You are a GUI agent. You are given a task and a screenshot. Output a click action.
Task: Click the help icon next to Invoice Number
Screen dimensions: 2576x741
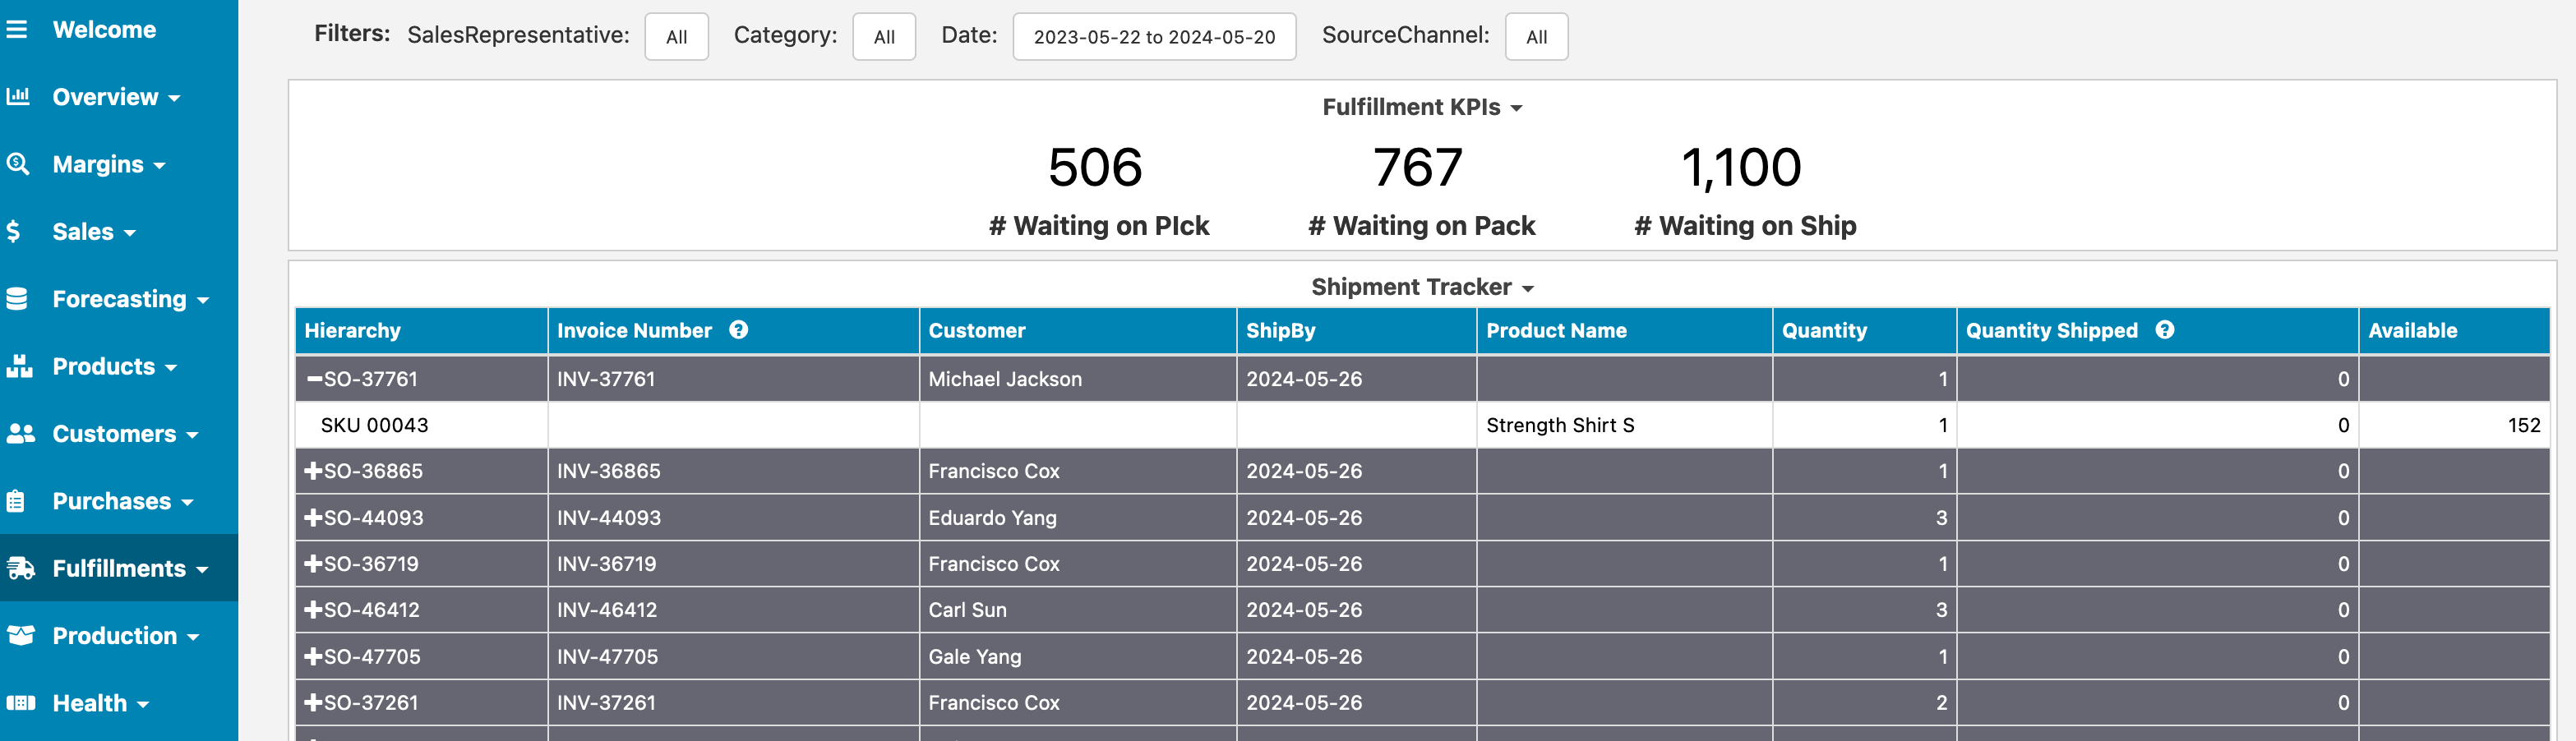(738, 330)
